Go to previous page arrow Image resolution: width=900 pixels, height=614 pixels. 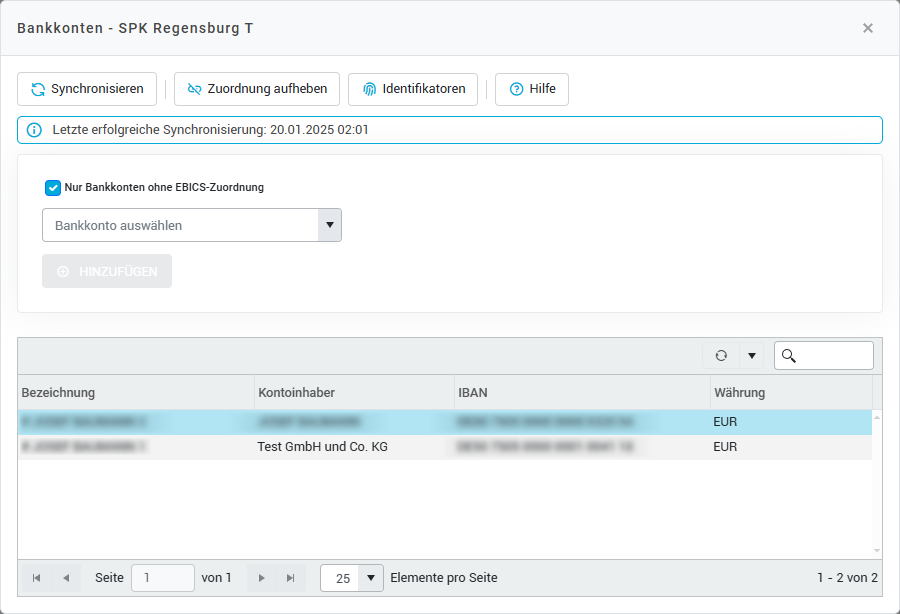click(66, 578)
